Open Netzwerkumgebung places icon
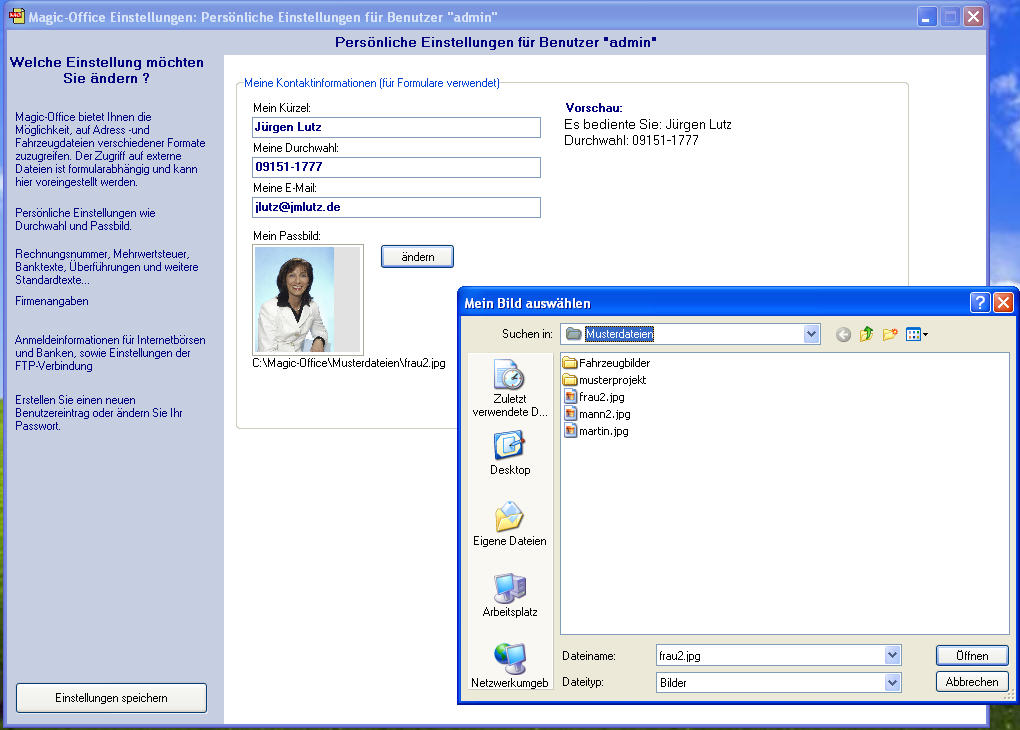 click(x=510, y=666)
